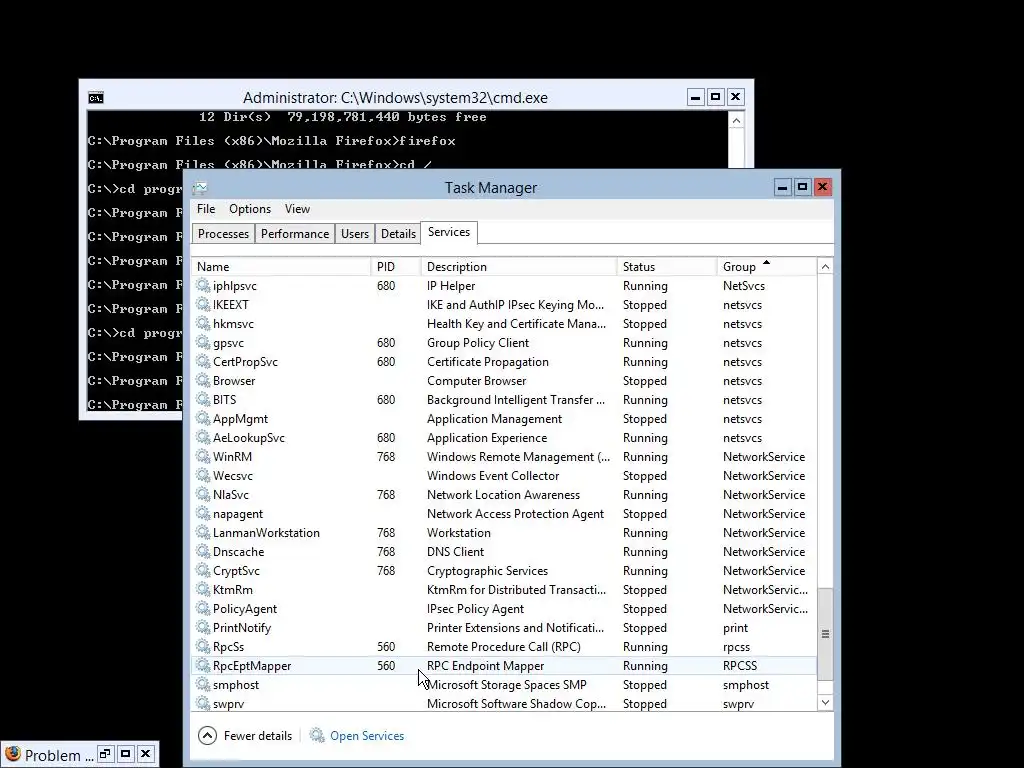Click the gear icon beside NlaSvc service
This screenshot has height=768, width=1024.
[203, 494]
